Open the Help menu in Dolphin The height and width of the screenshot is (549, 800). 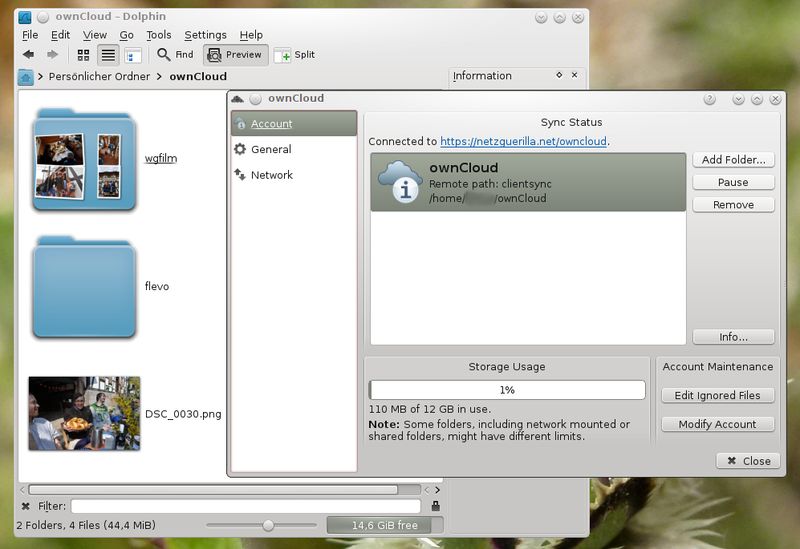coord(251,35)
